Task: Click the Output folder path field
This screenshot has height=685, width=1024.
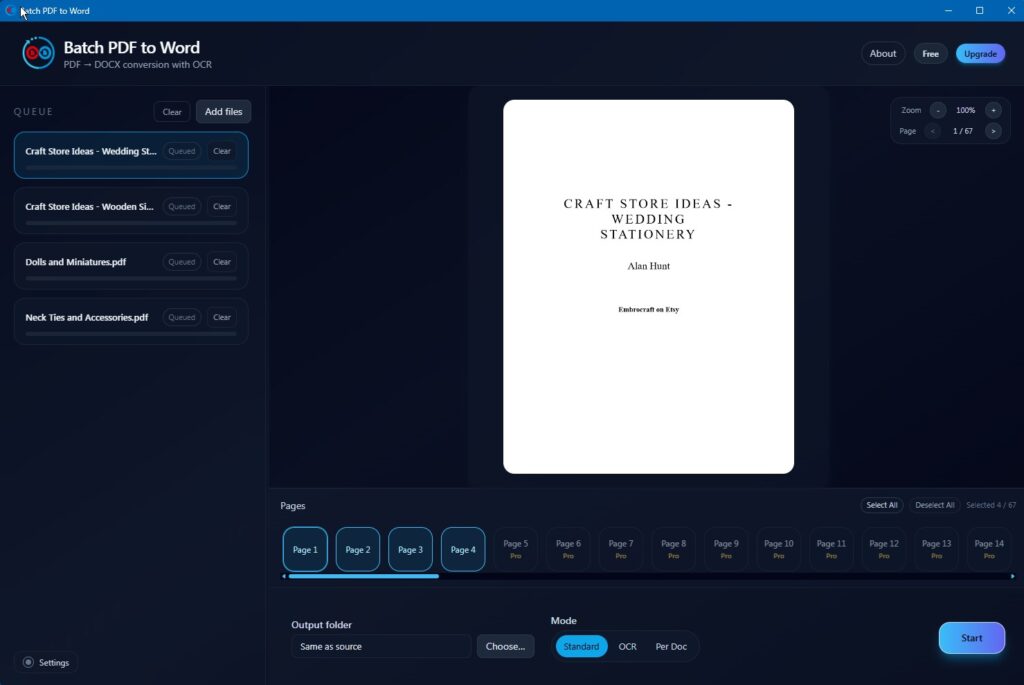Action: click(x=381, y=646)
